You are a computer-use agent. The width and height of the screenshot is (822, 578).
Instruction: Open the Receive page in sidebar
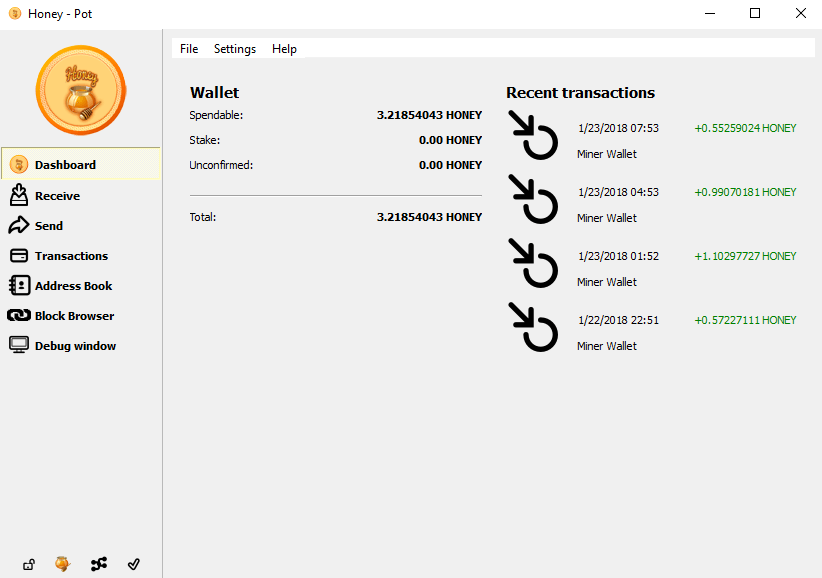[x=57, y=196]
